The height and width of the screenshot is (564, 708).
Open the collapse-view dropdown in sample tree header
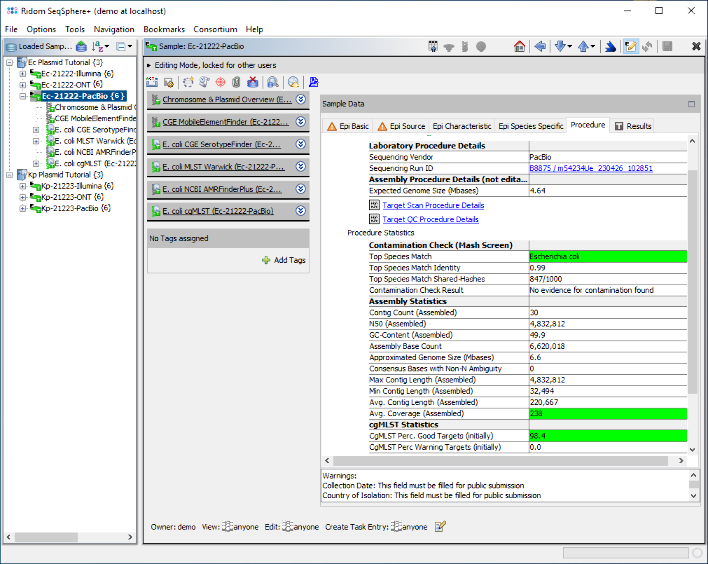(x=124, y=46)
